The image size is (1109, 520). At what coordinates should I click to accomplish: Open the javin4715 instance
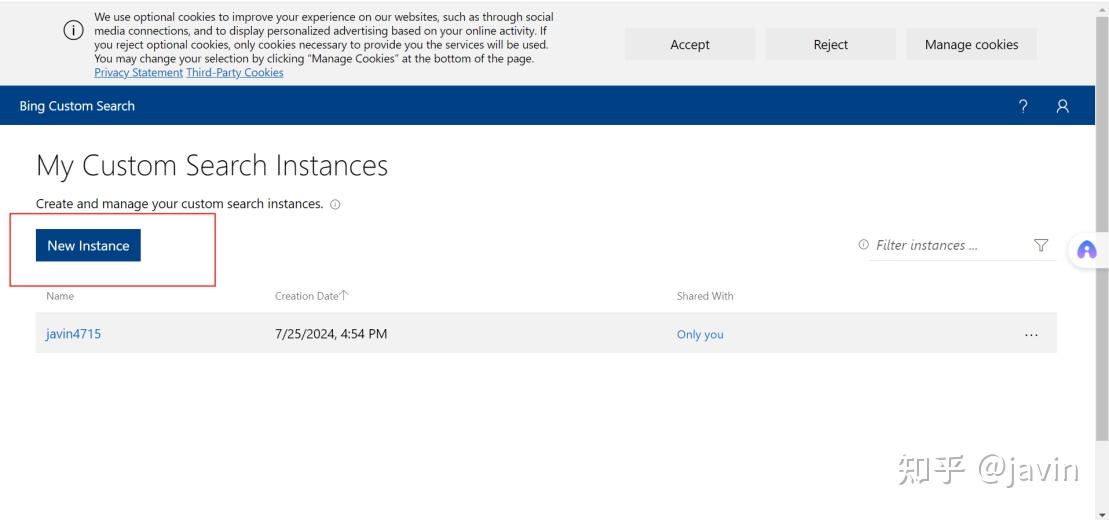click(73, 334)
